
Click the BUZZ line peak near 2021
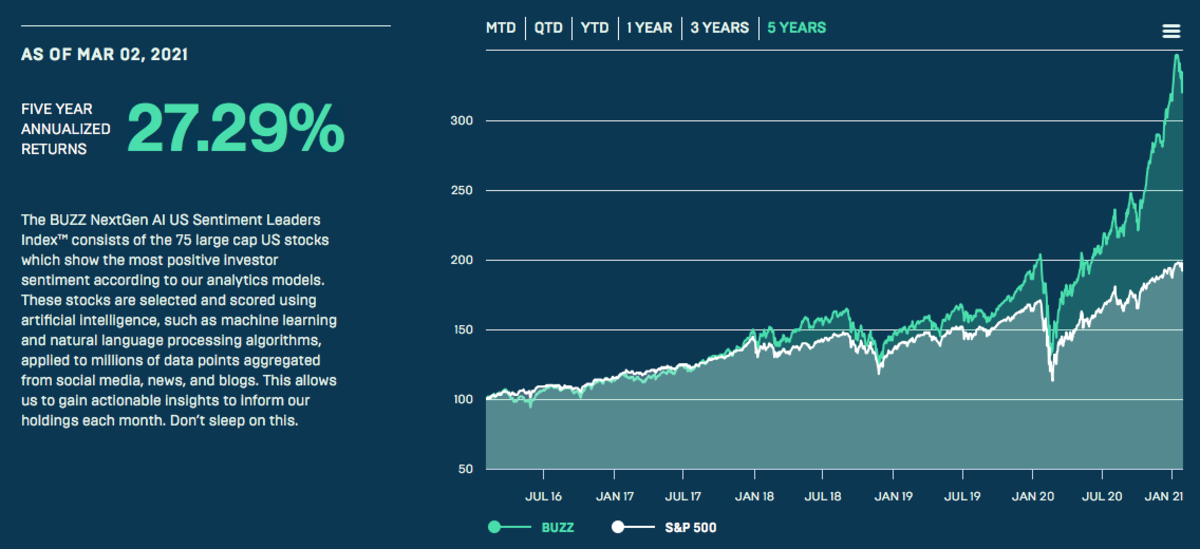click(x=1177, y=55)
